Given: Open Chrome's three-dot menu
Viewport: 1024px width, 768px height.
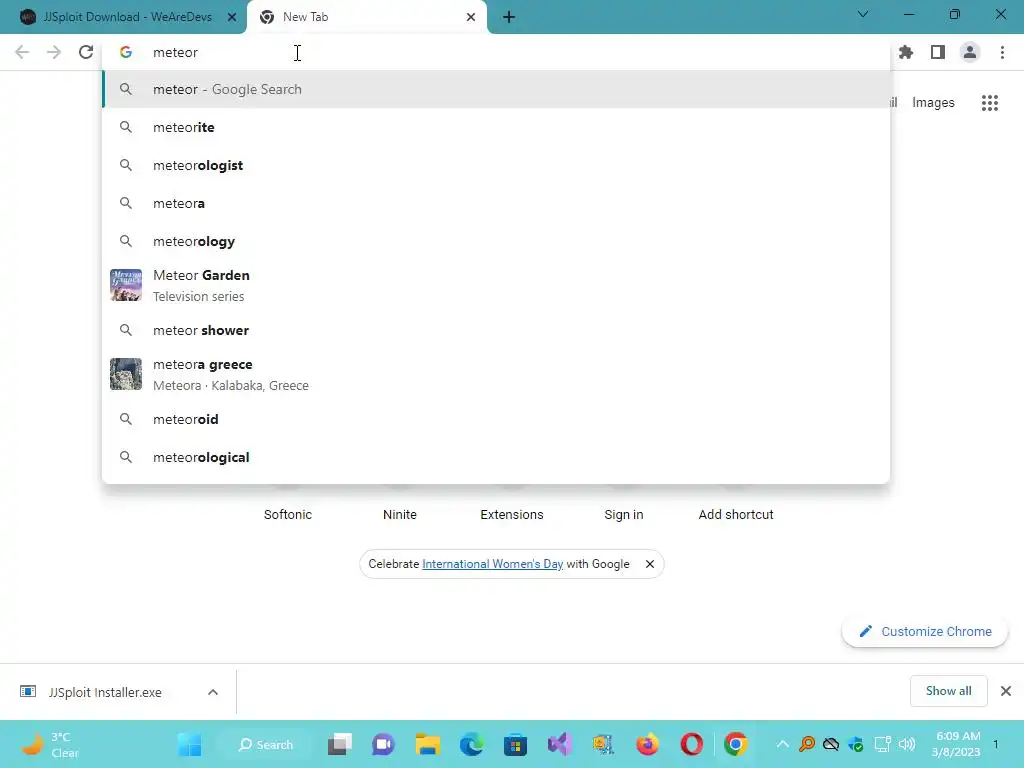Looking at the screenshot, I should [x=1002, y=52].
